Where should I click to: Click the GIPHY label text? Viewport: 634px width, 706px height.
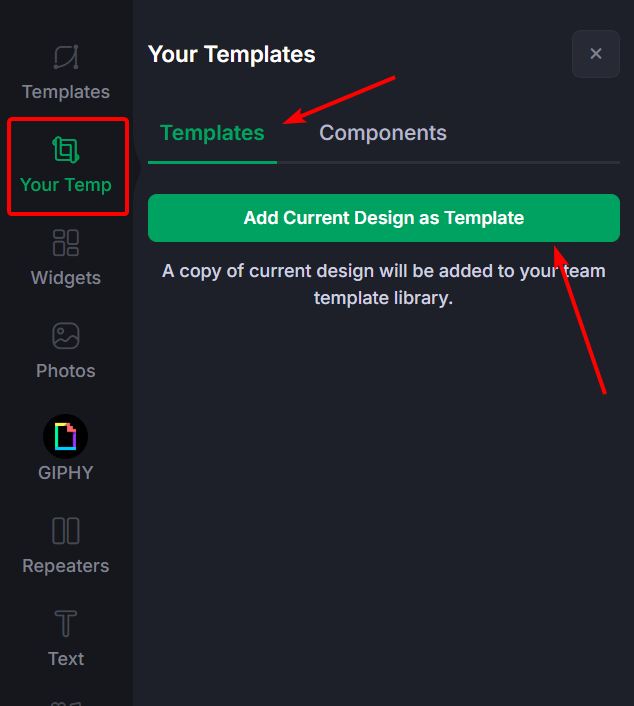pos(66,473)
